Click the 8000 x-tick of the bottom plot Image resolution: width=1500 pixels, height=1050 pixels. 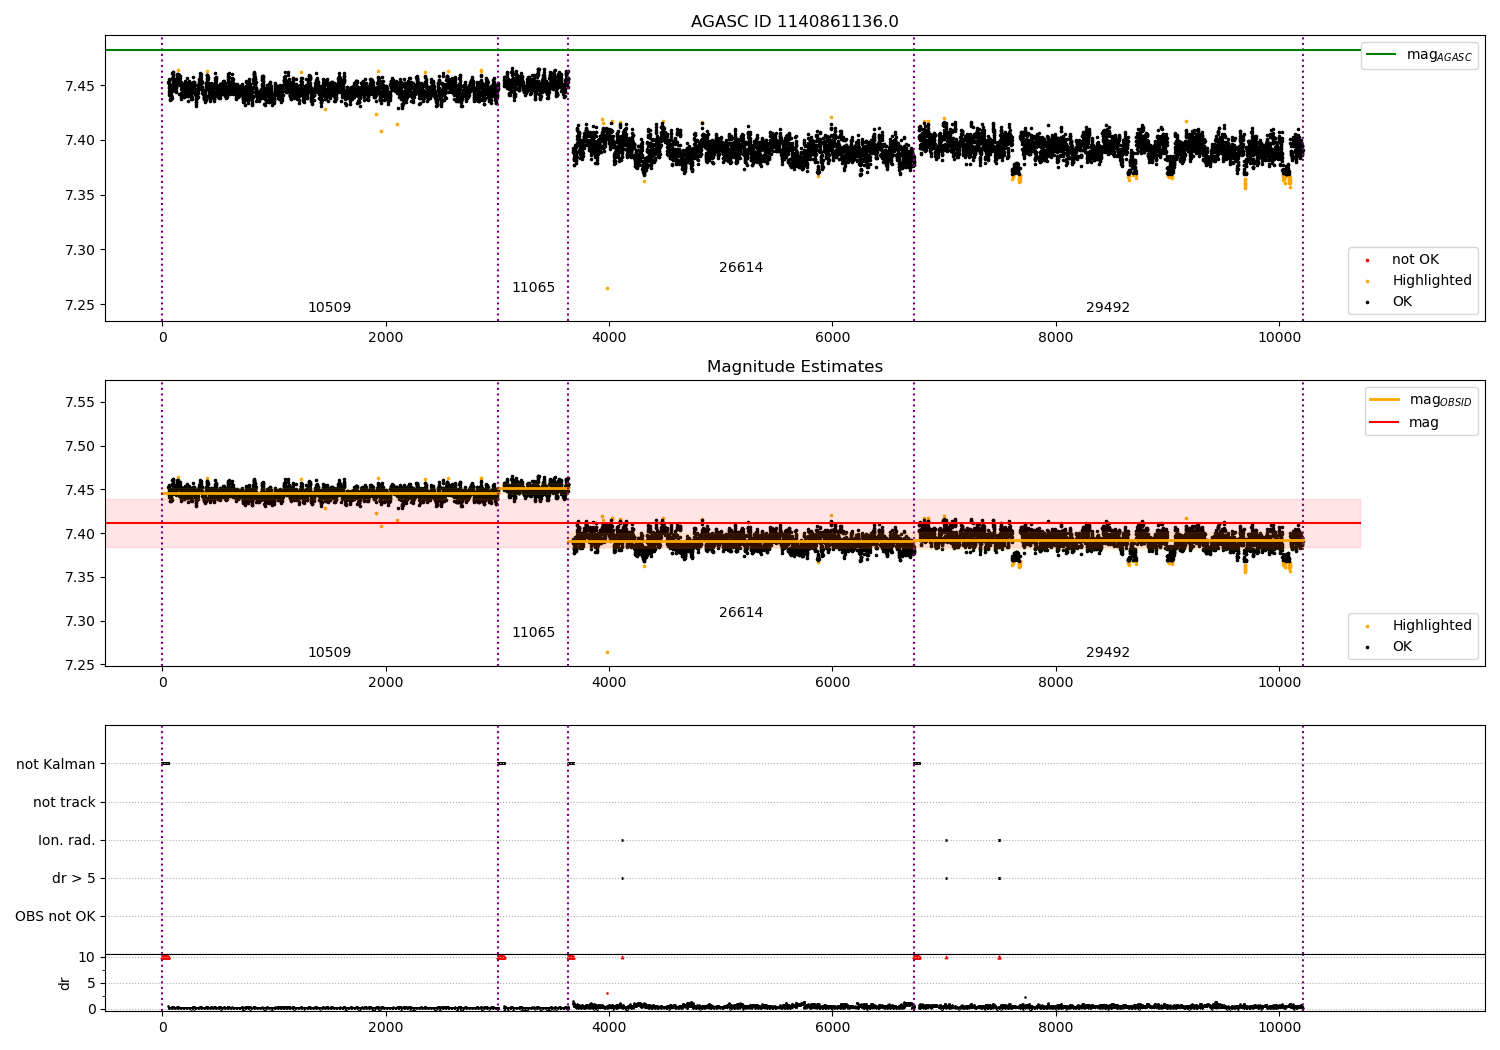(1056, 1027)
